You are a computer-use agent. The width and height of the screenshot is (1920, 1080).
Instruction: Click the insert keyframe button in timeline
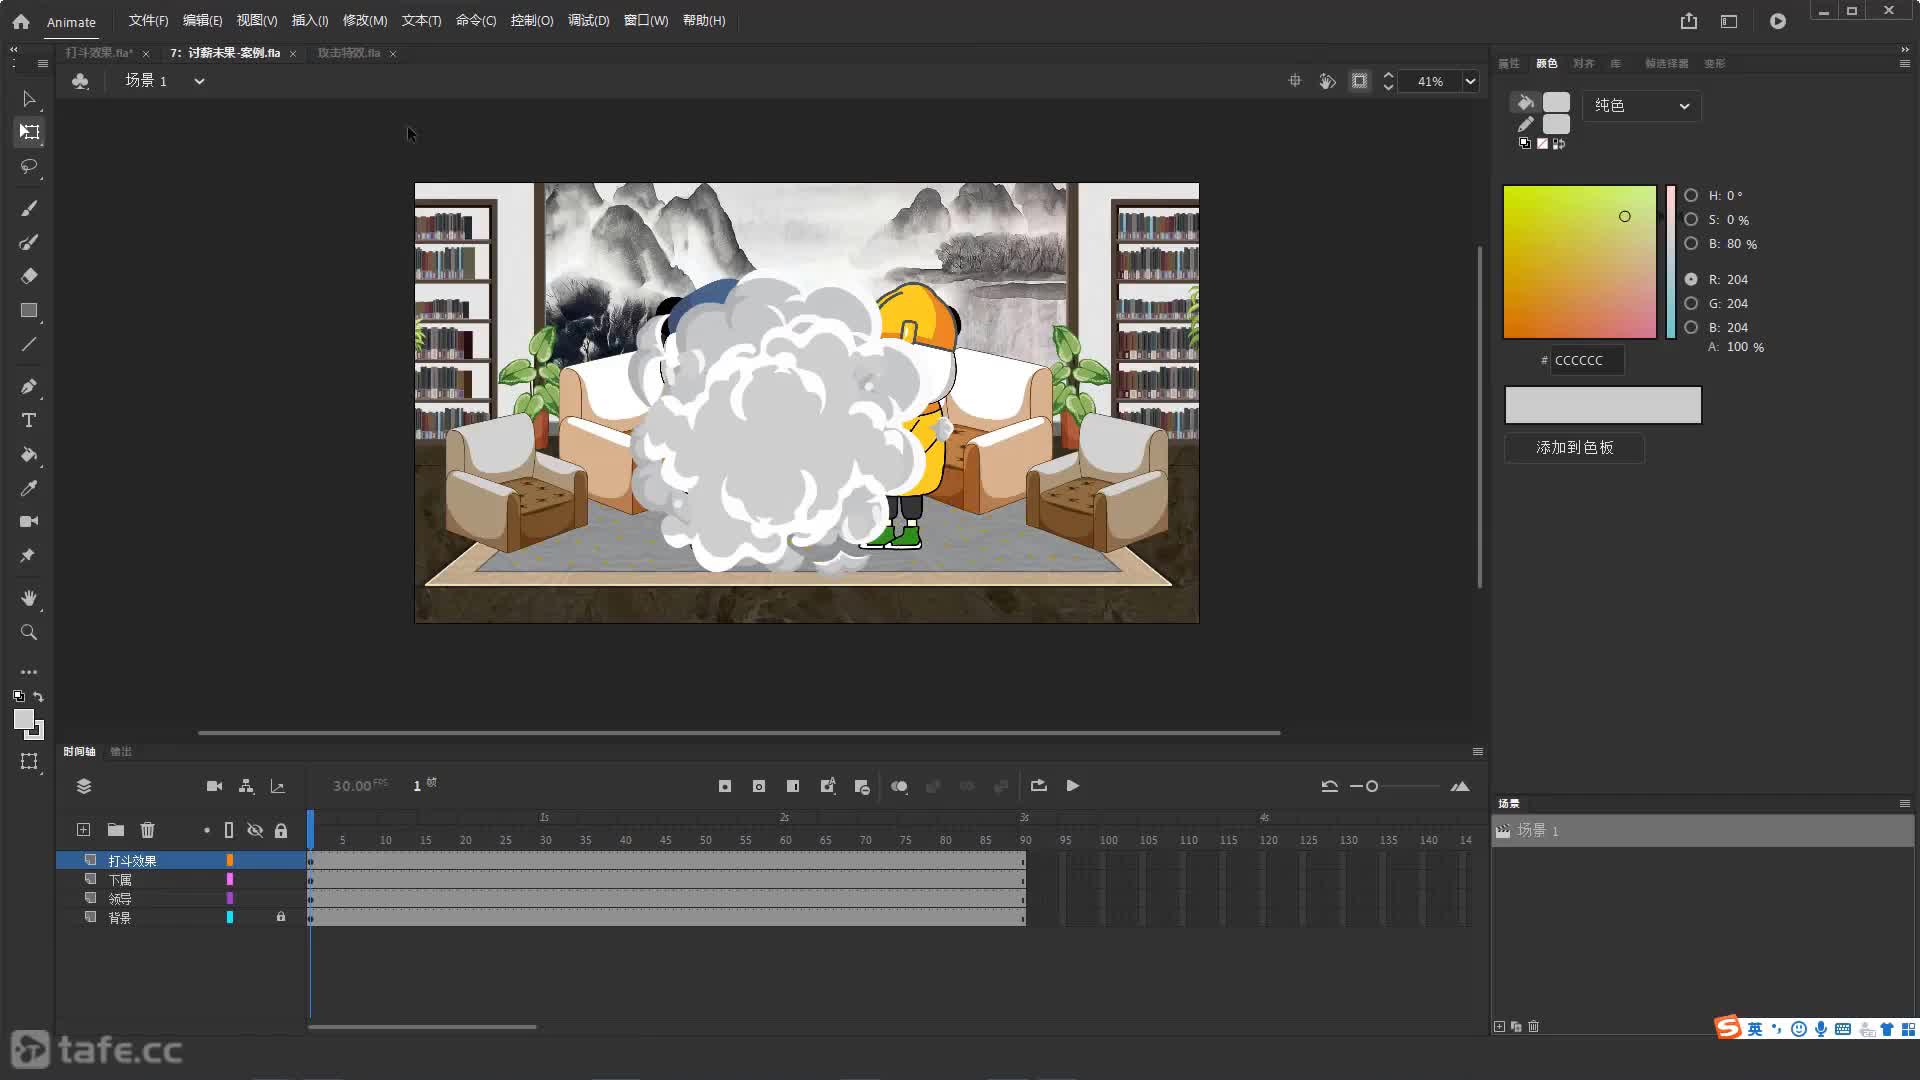tap(725, 786)
